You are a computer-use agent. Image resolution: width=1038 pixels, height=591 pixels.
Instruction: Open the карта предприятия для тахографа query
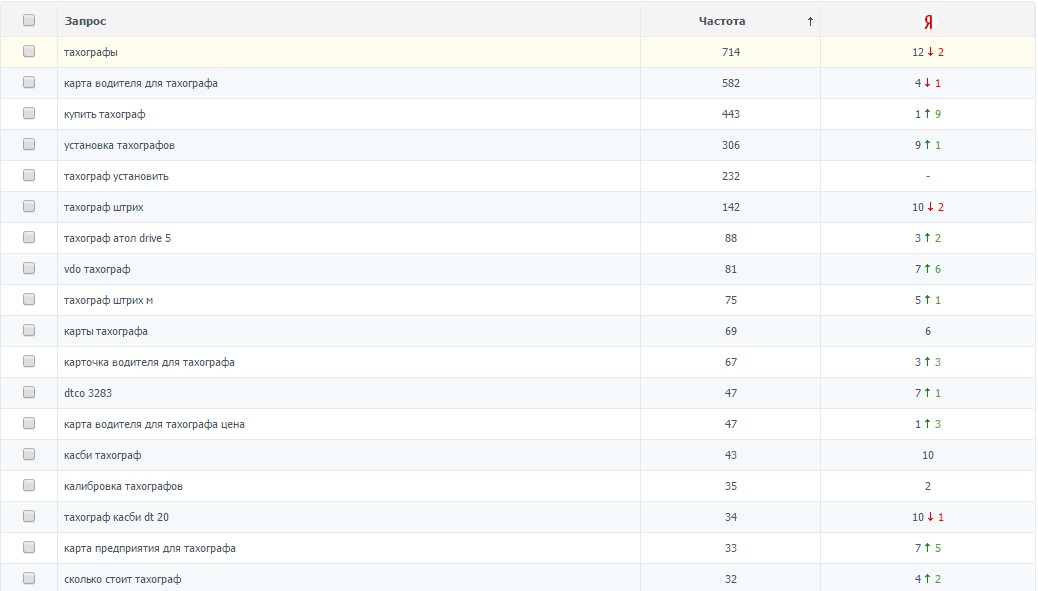[x=149, y=548]
